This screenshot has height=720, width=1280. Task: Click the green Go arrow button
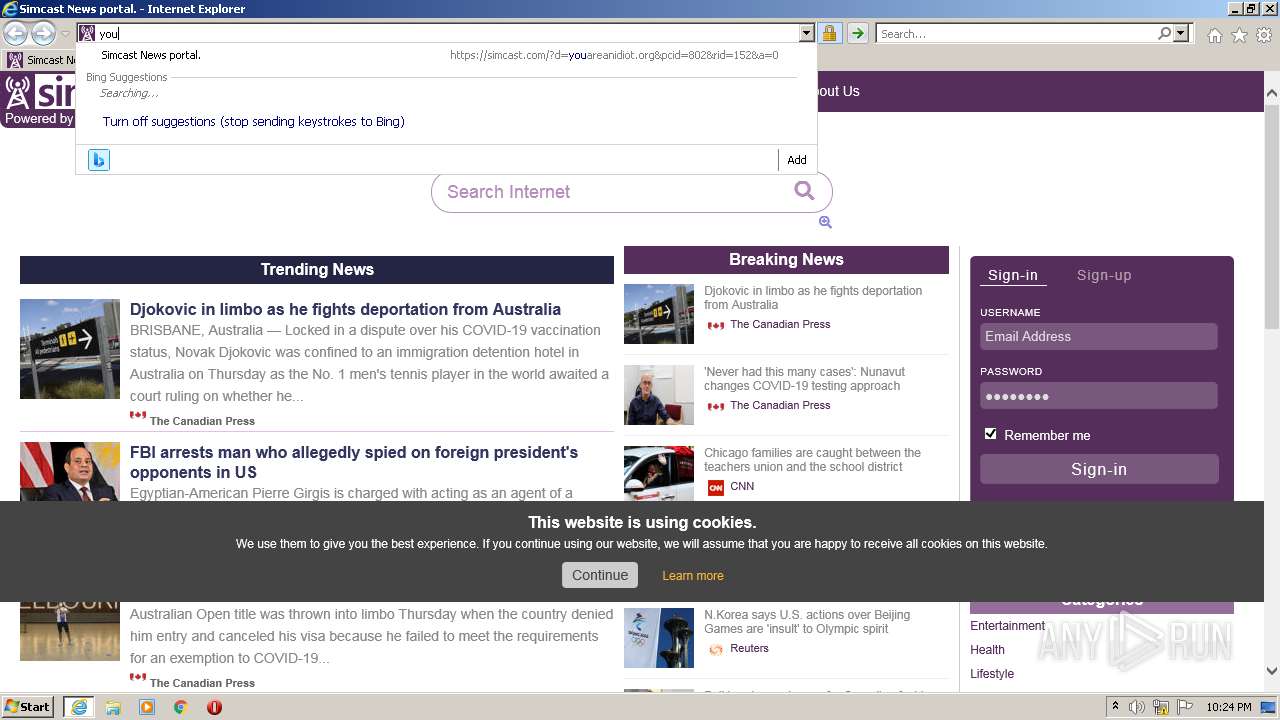tap(857, 34)
